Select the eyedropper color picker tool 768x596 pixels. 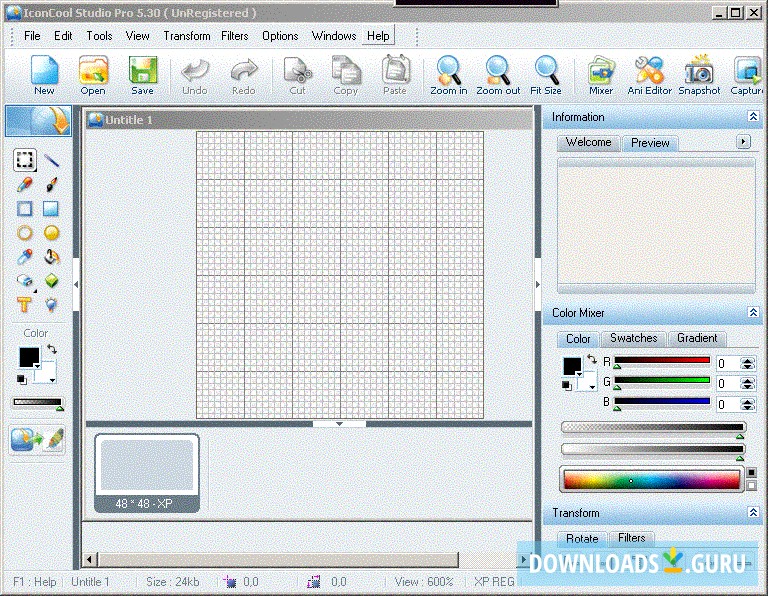(24, 257)
